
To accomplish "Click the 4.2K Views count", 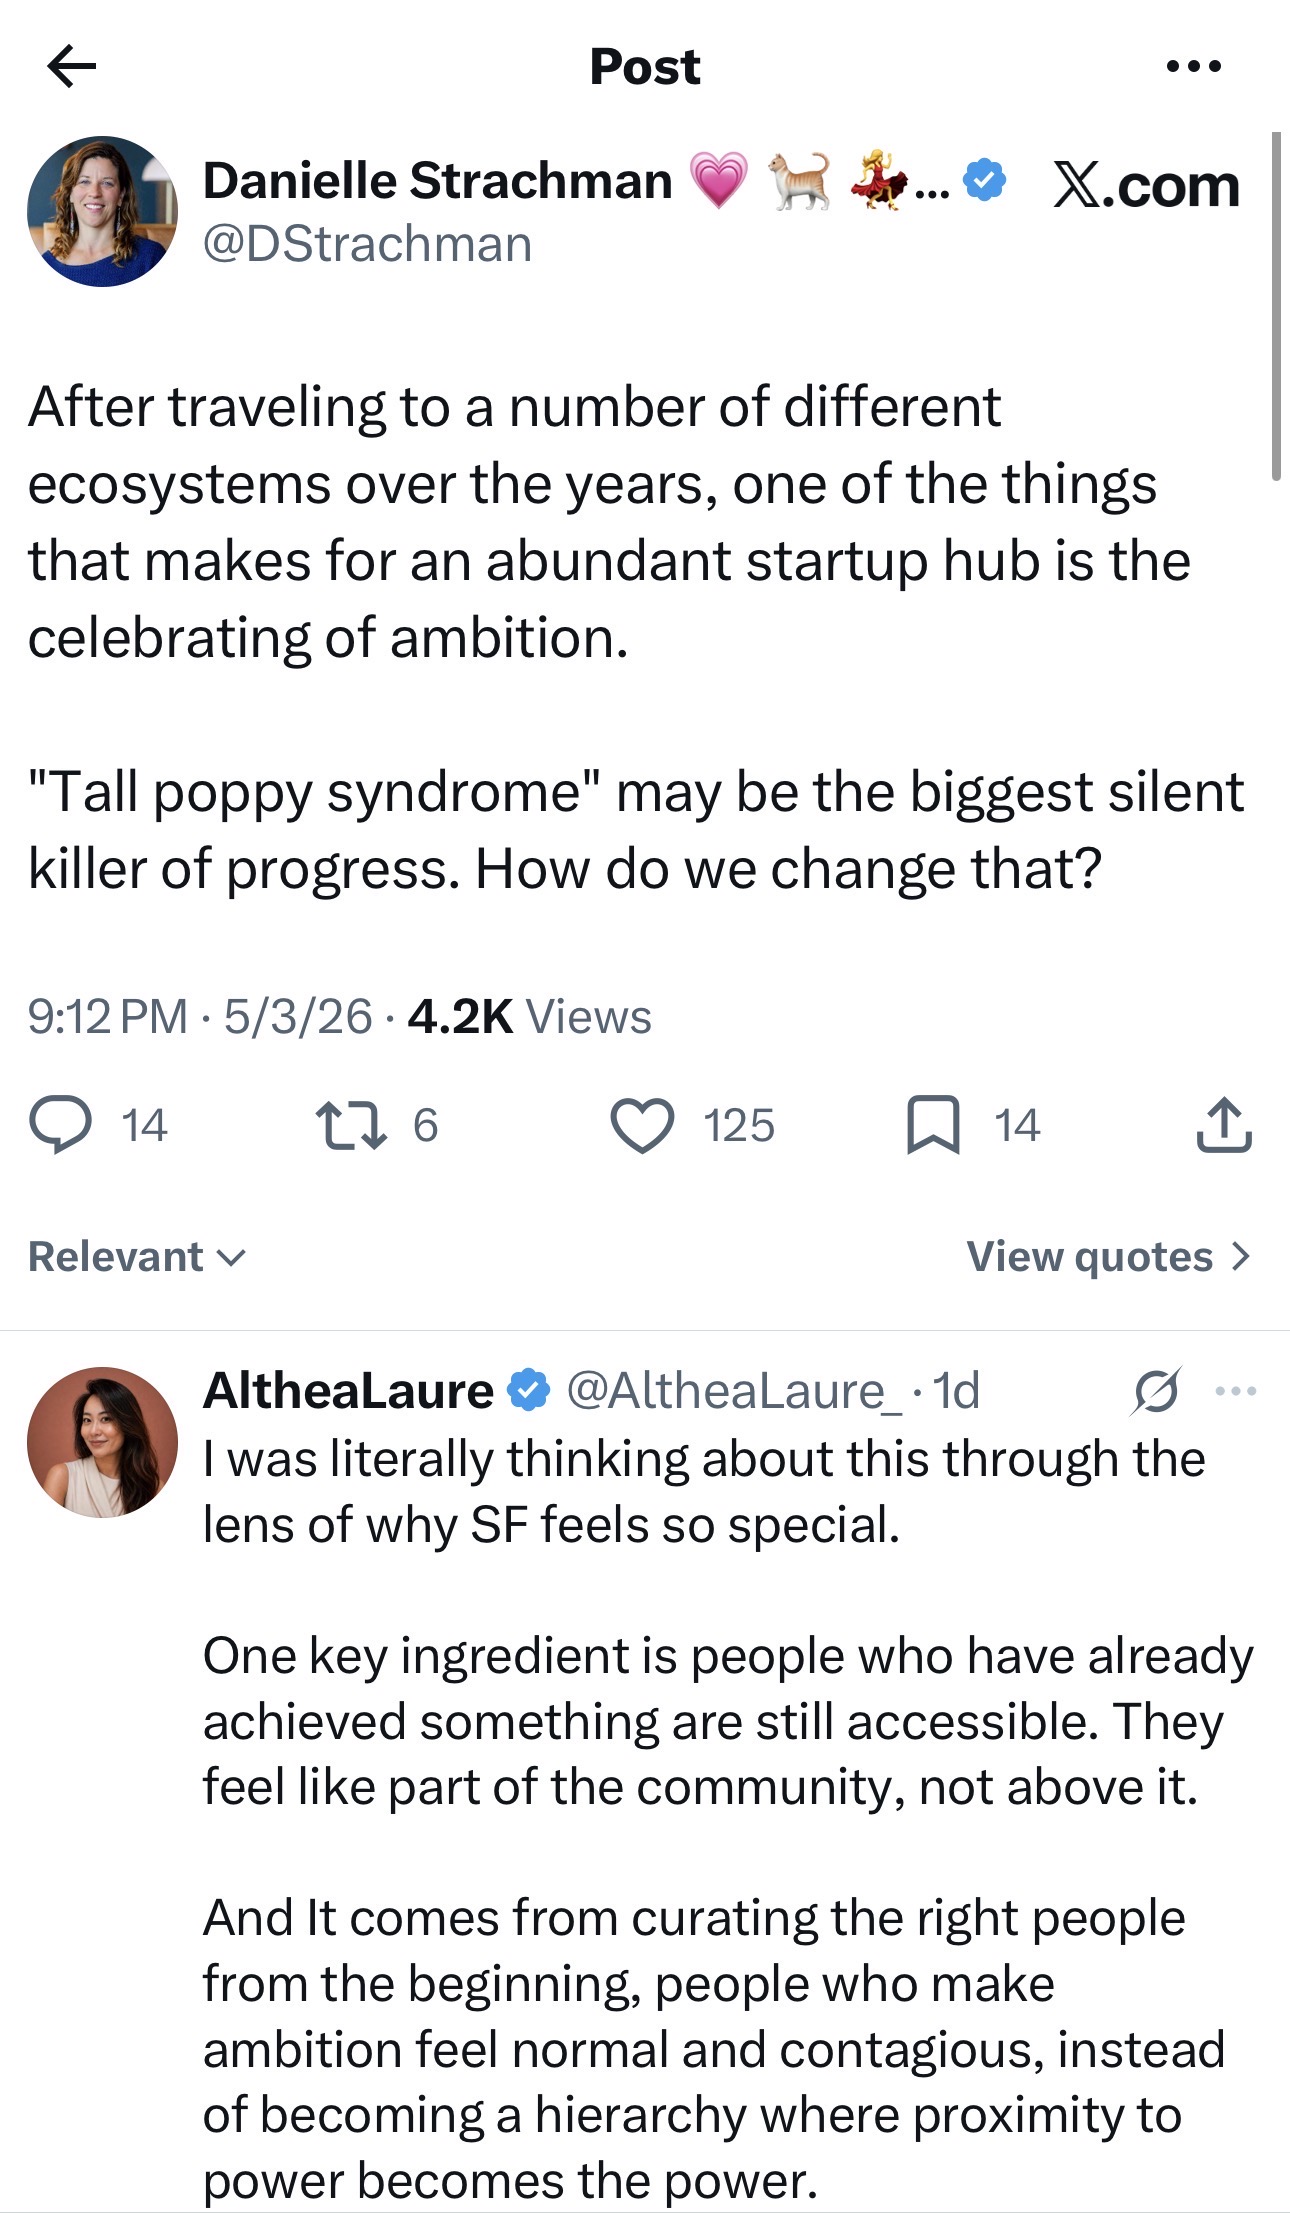I will (529, 1016).
